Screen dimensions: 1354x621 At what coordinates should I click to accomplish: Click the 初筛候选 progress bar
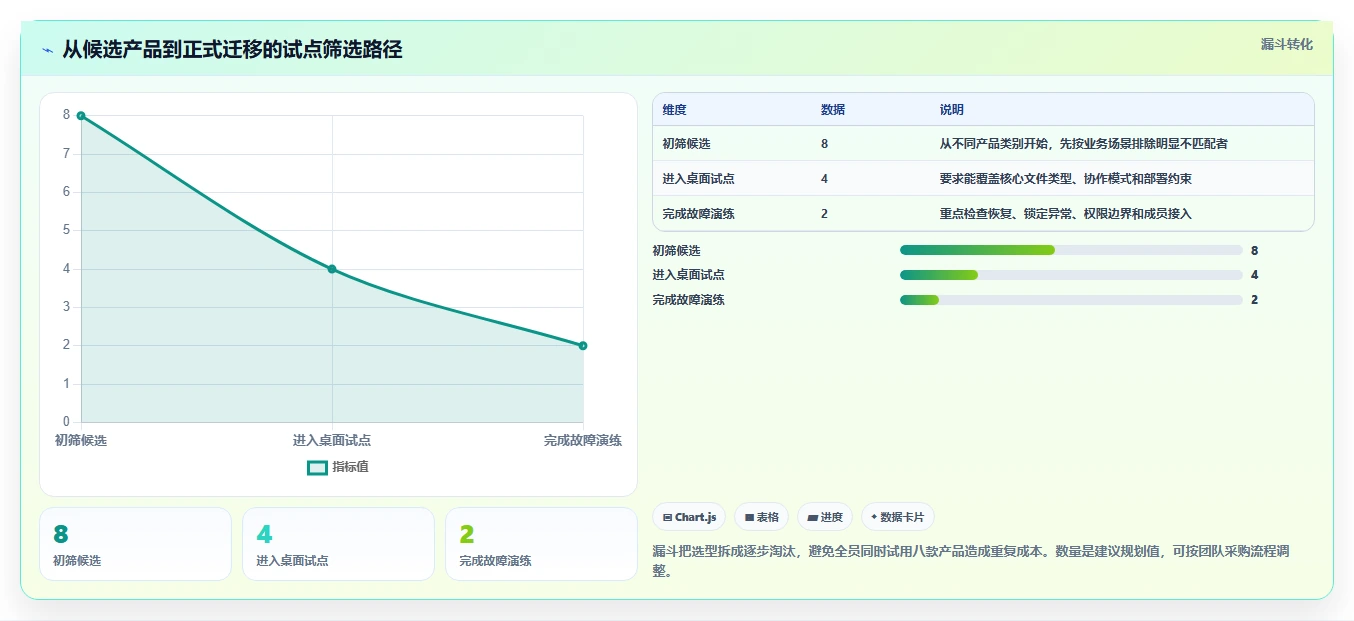pos(1071,250)
